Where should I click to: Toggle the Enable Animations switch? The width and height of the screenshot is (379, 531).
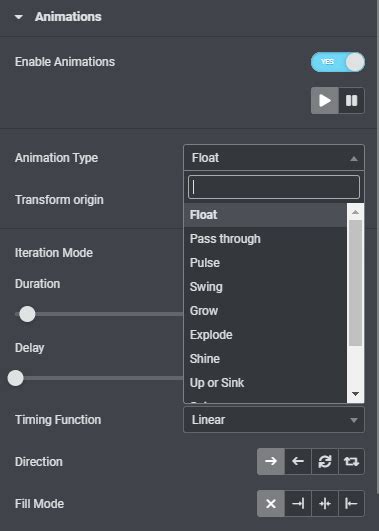[x=338, y=62]
